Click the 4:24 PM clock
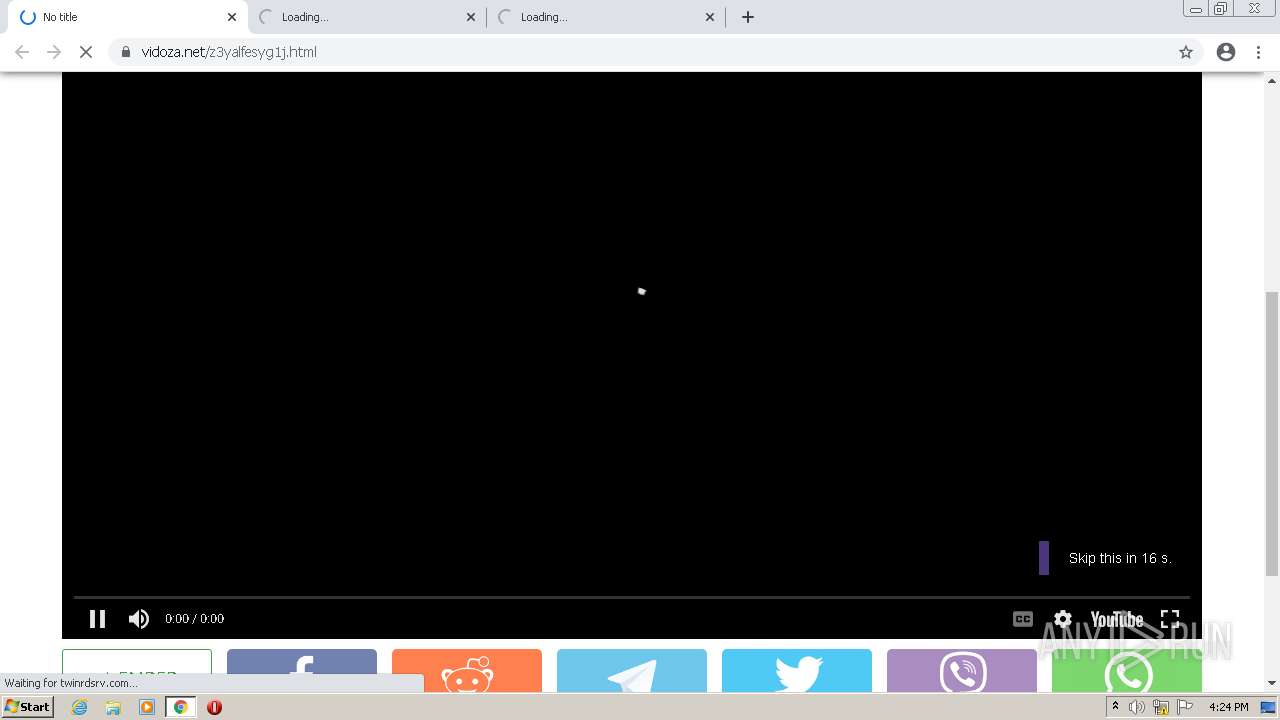Viewport: 1280px width, 720px height. [1228, 707]
